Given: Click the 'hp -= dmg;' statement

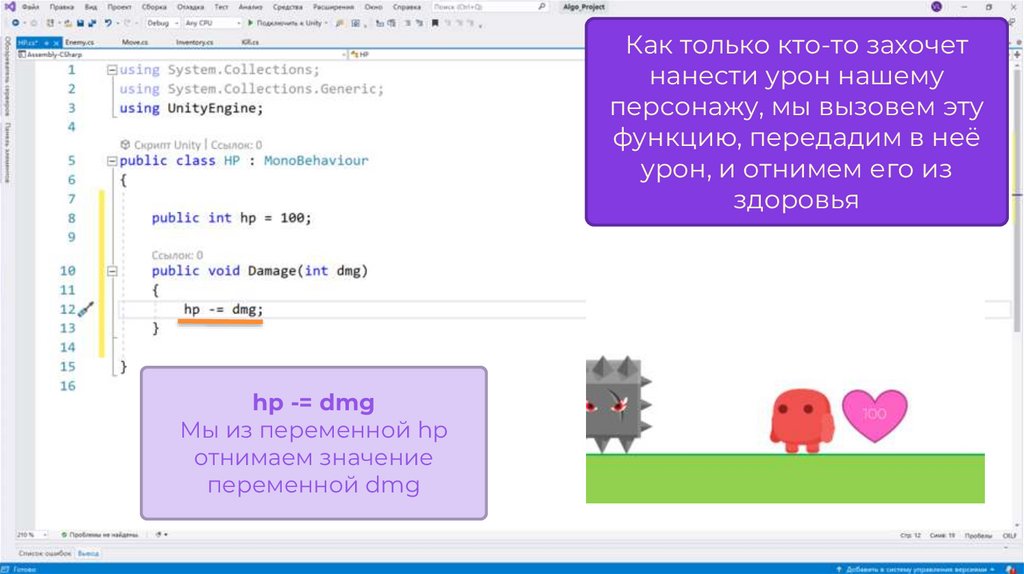Looking at the screenshot, I should pos(223,310).
